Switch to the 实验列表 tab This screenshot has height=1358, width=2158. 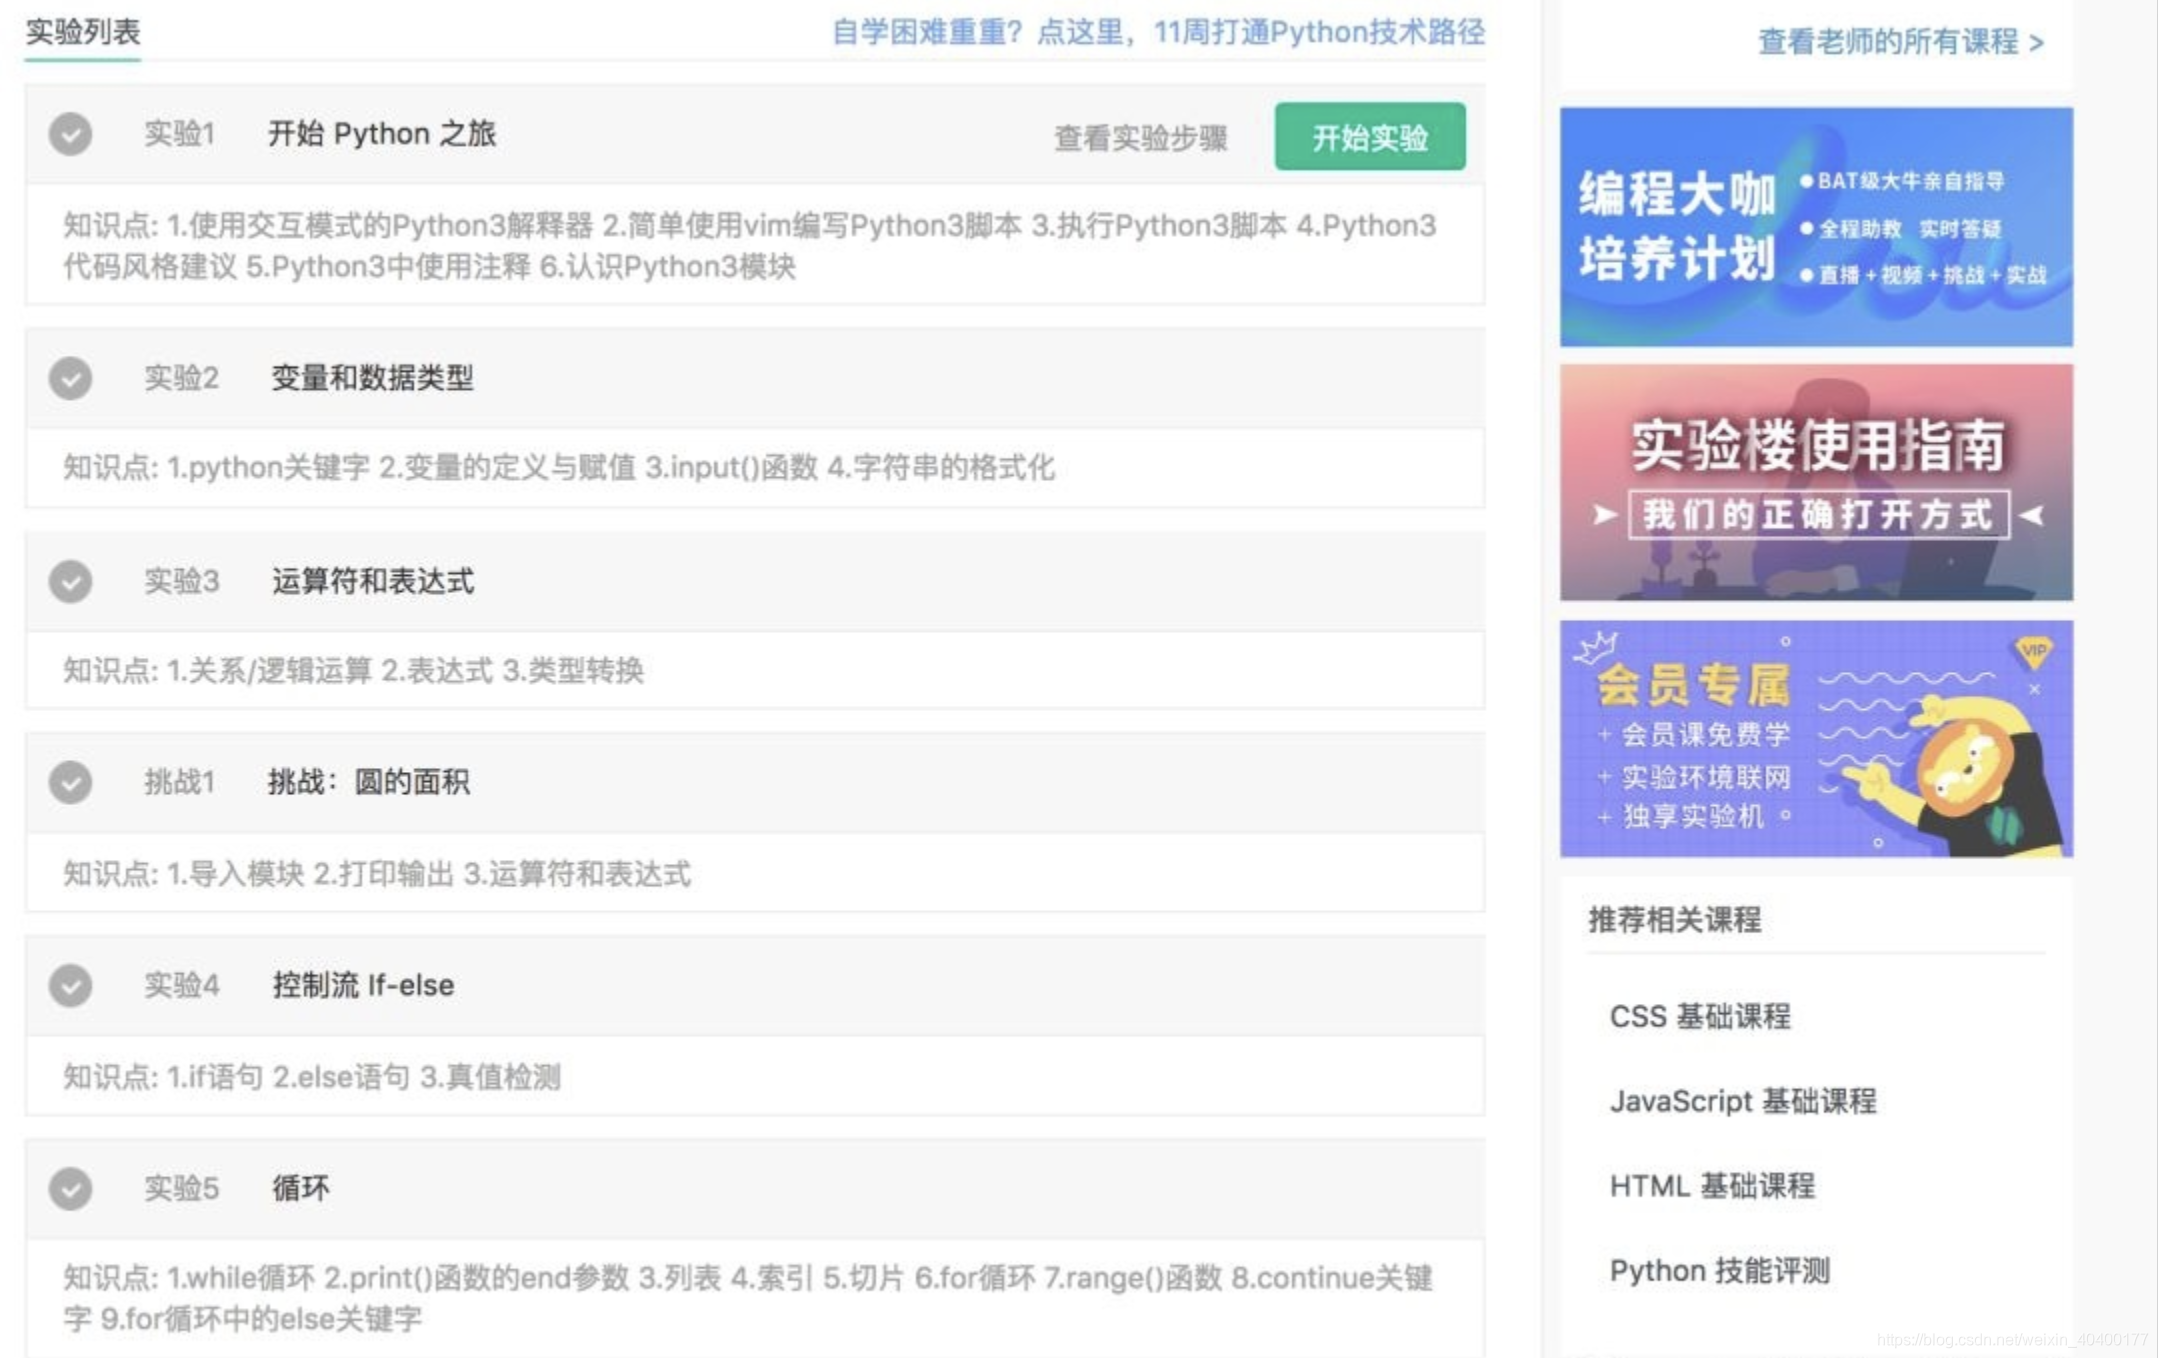(x=82, y=33)
